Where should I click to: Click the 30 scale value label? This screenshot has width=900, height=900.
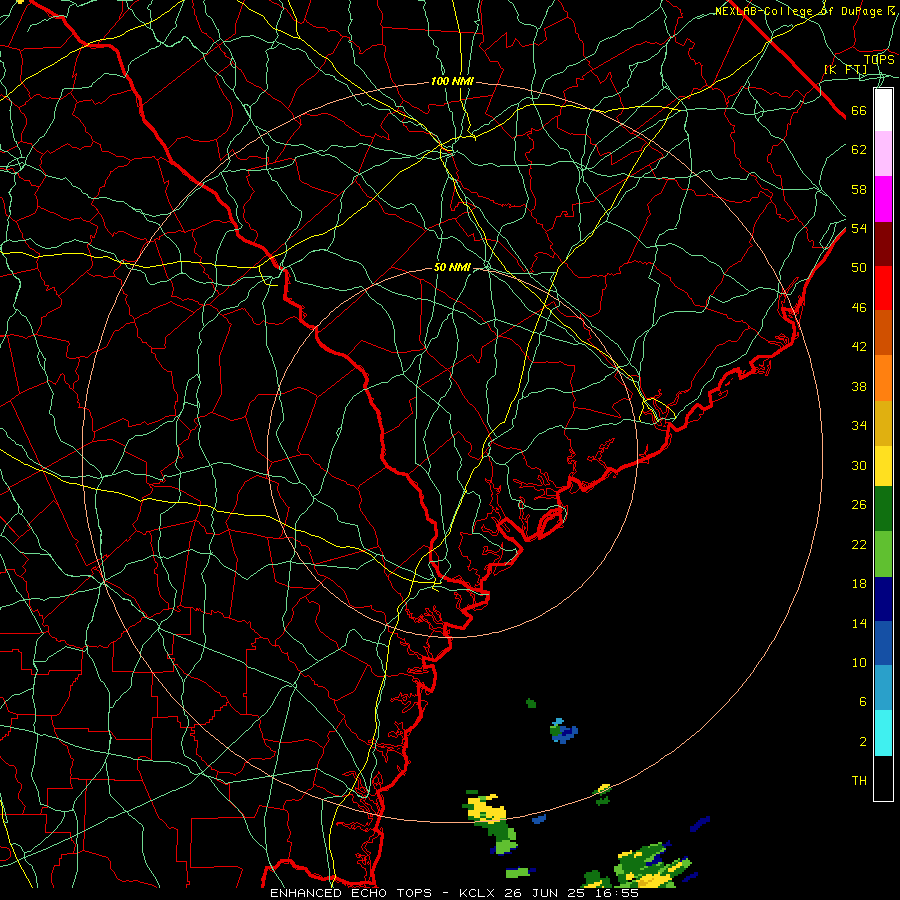(859, 465)
